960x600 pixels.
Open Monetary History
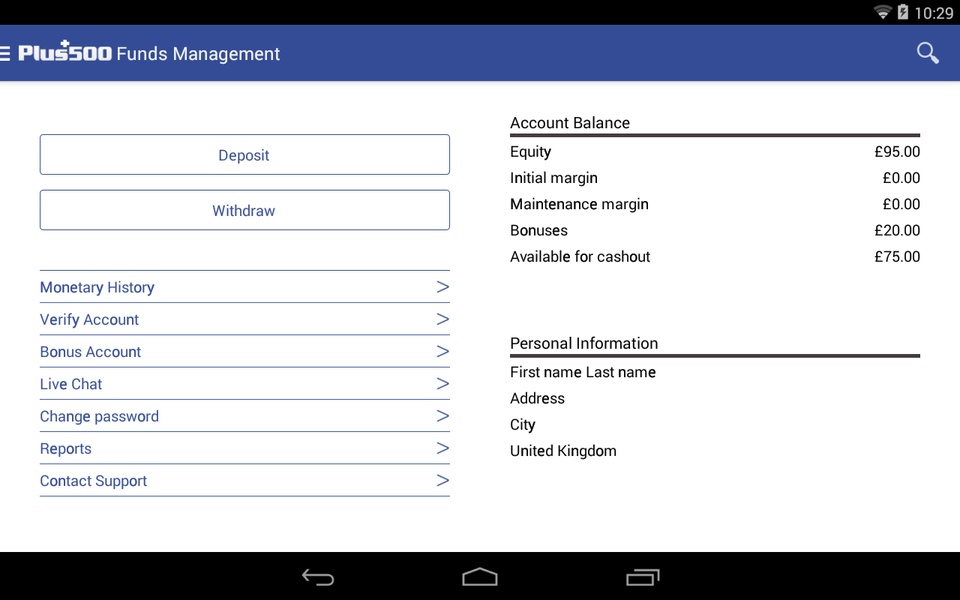[245, 287]
